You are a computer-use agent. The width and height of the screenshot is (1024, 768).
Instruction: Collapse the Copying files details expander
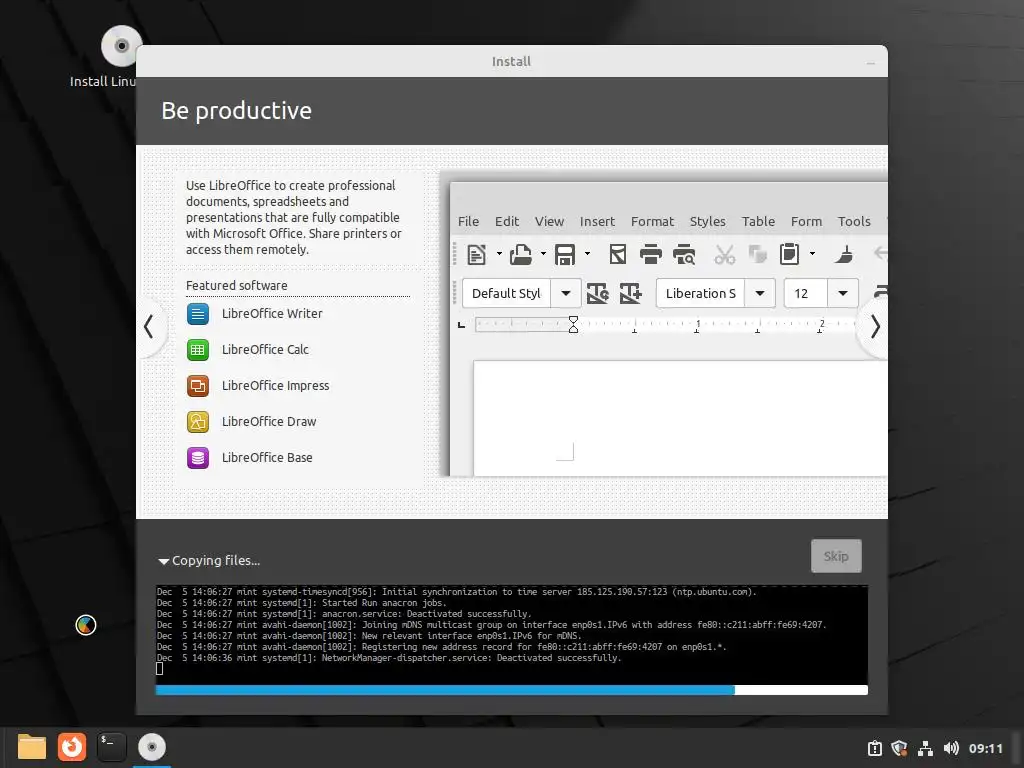point(164,561)
